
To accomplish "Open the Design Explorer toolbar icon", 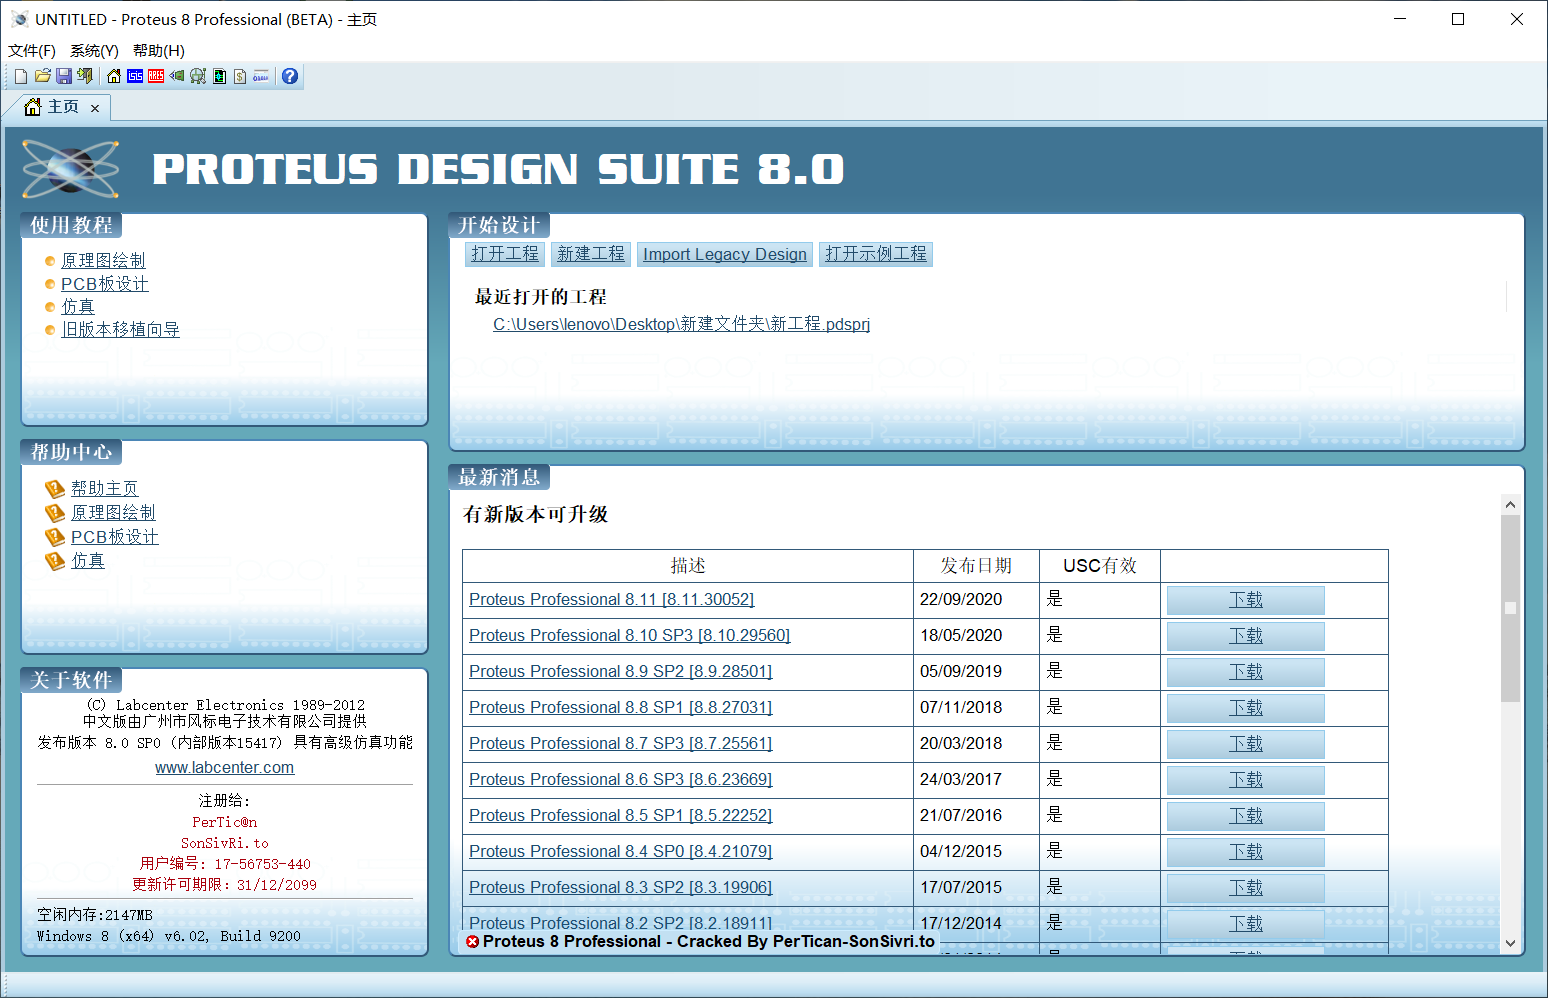I will [219, 75].
